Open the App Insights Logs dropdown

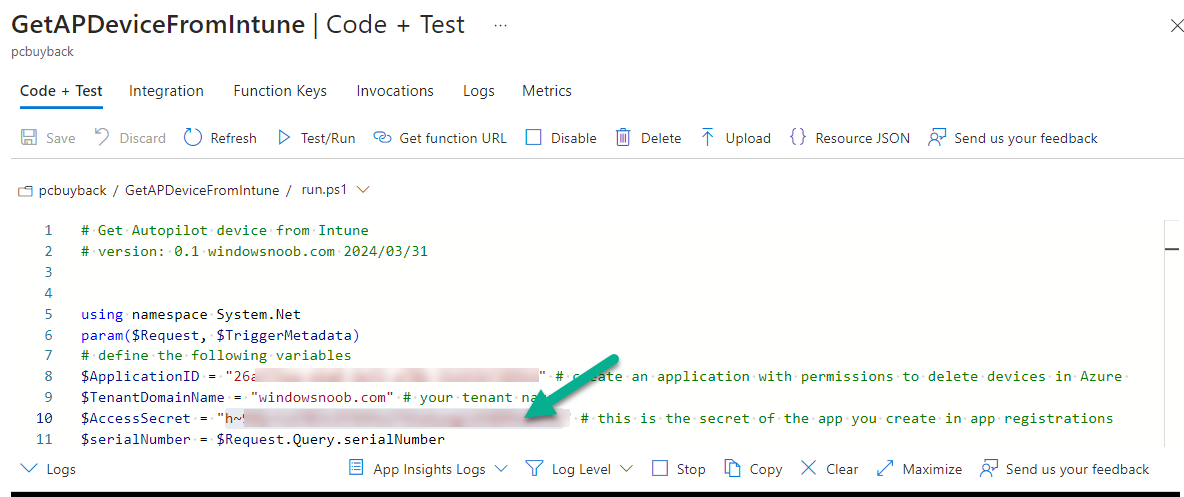tap(500, 469)
